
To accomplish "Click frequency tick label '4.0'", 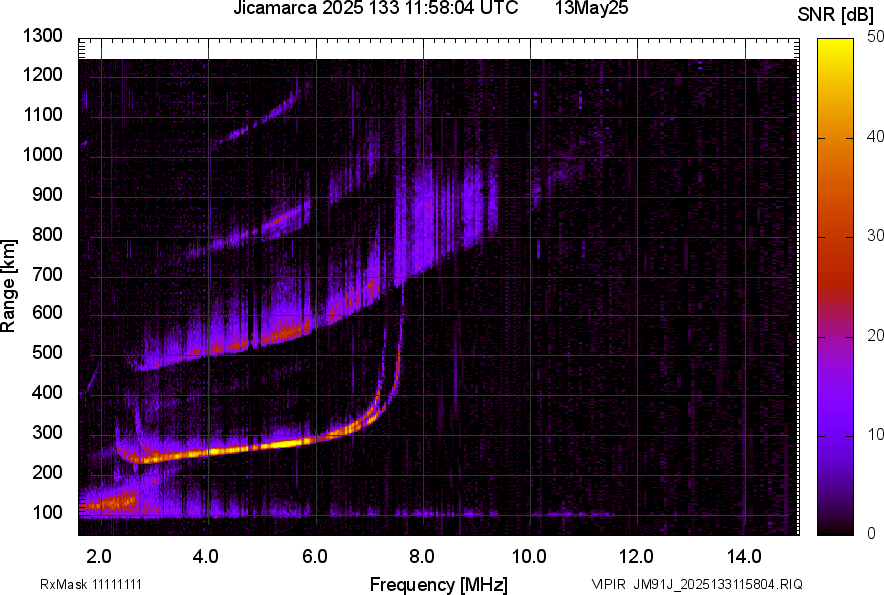I will [206, 557].
